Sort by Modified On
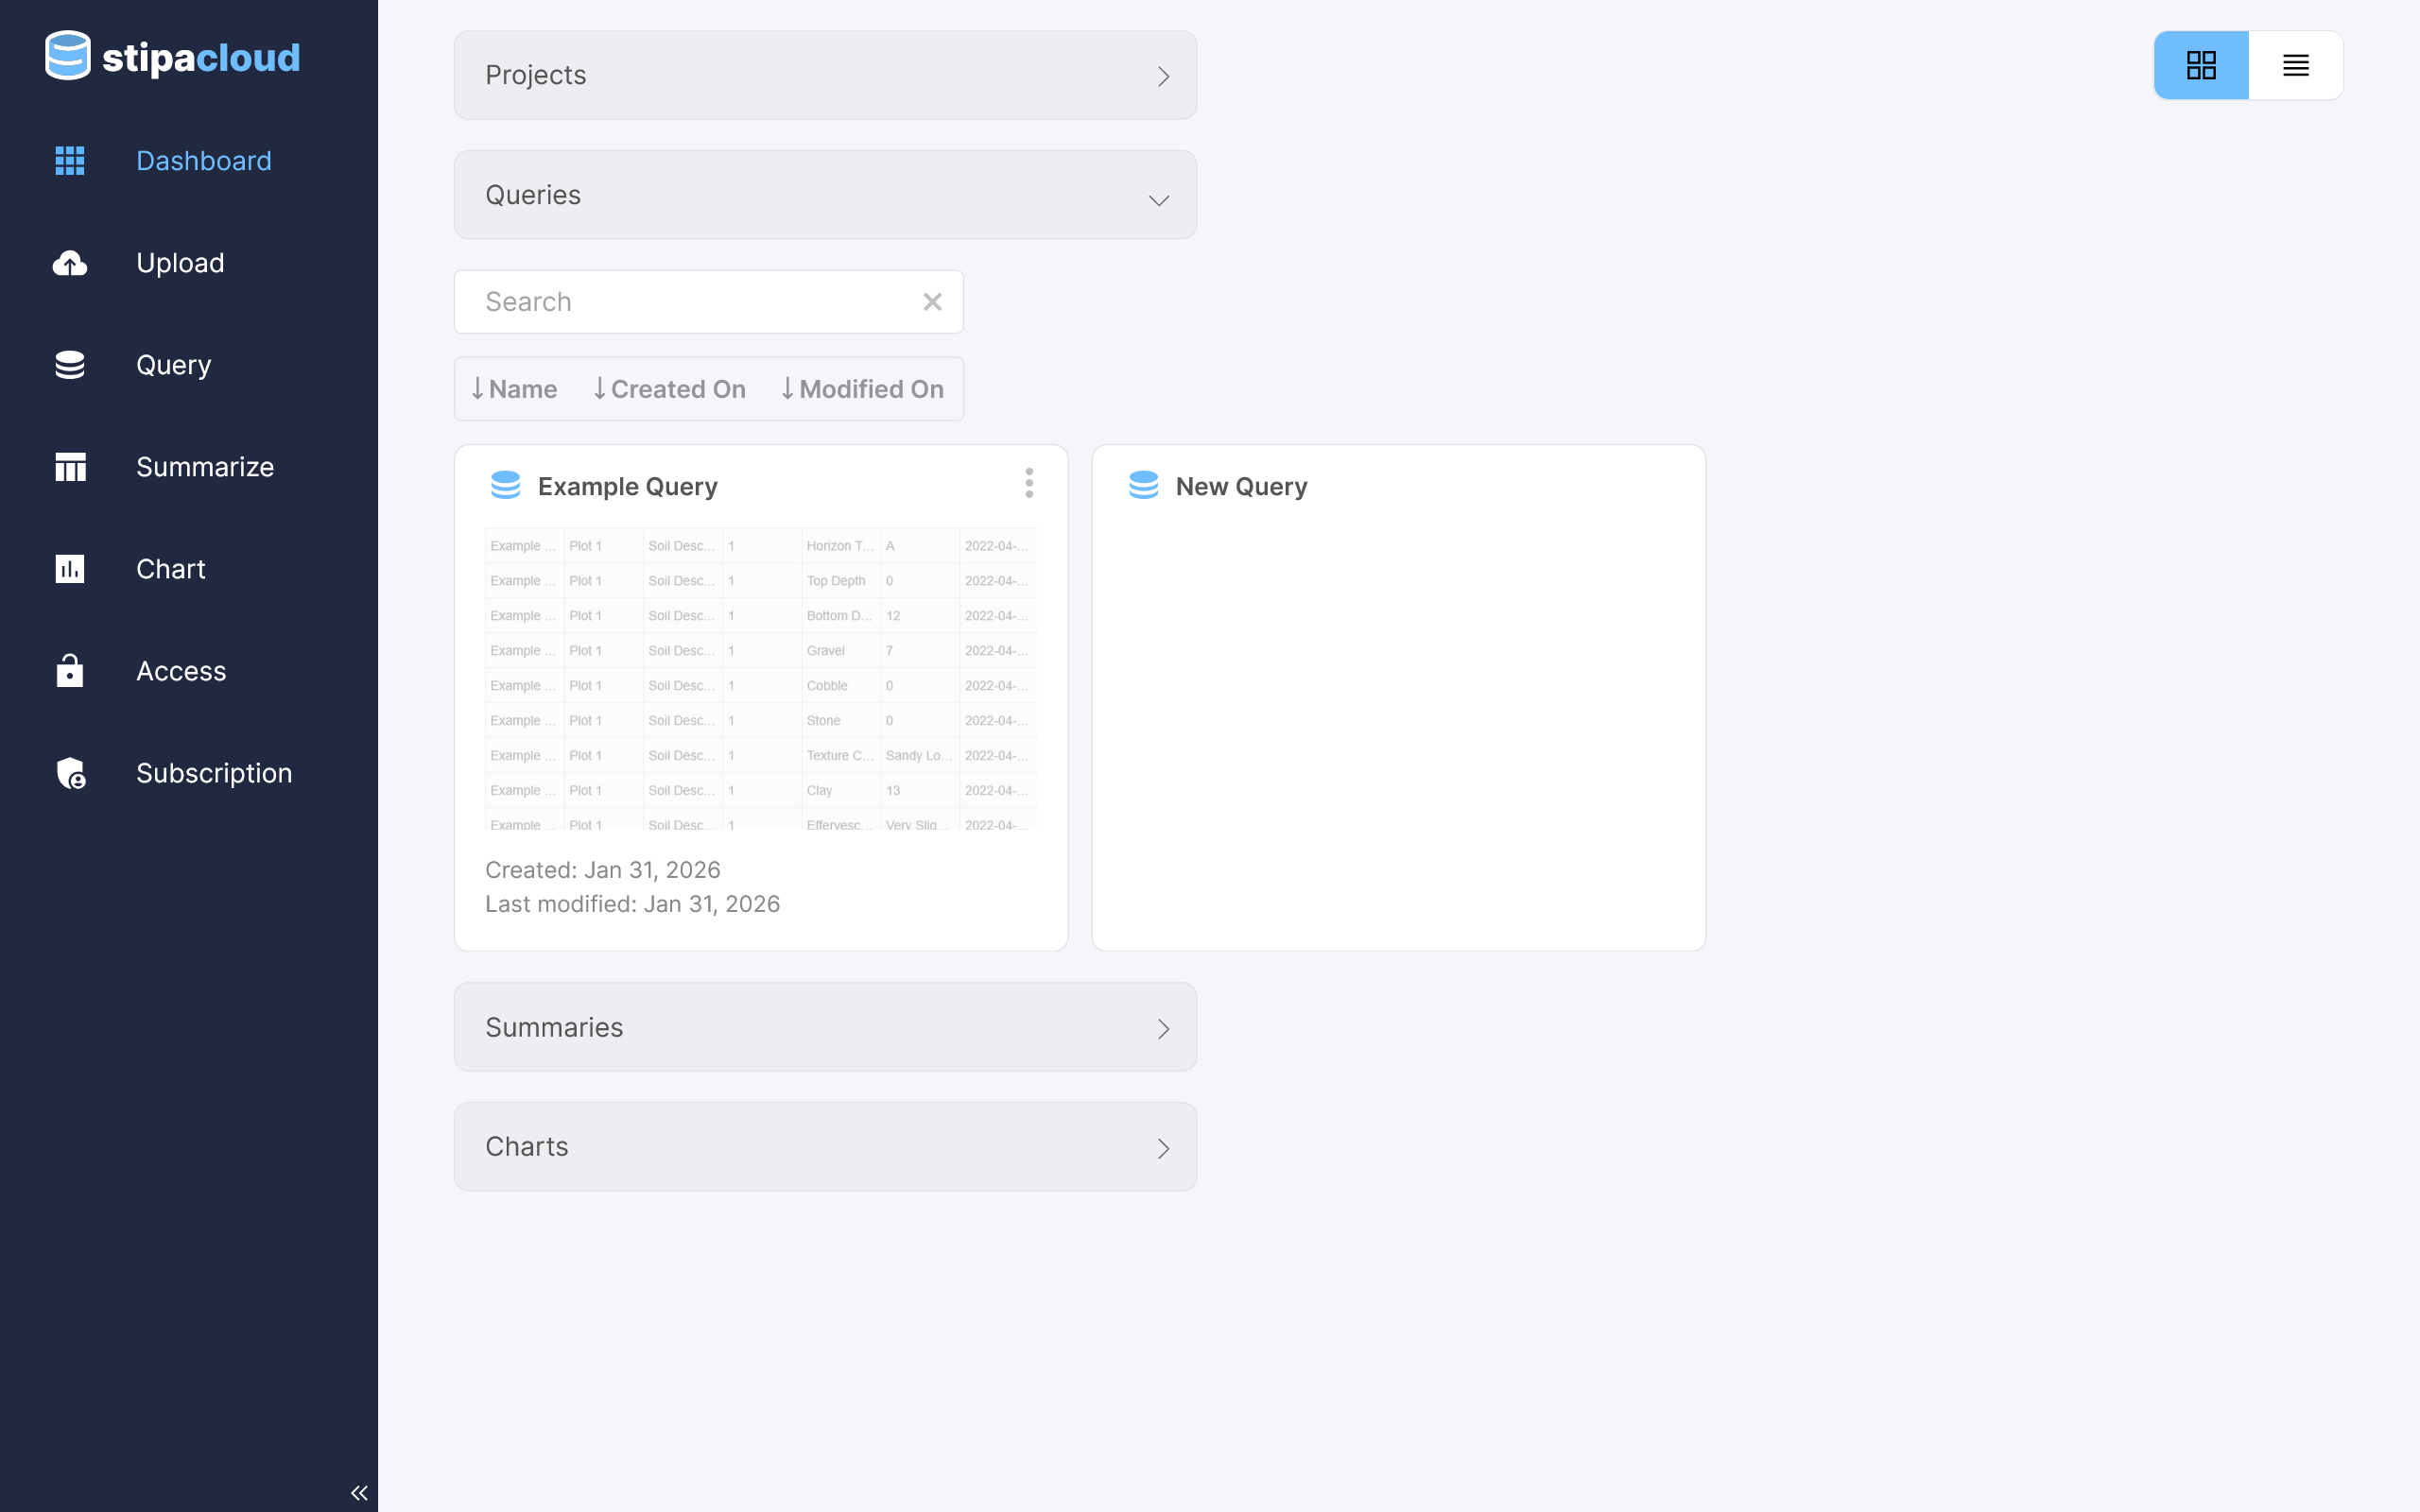The width and height of the screenshot is (2420, 1512). pos(862,389)
